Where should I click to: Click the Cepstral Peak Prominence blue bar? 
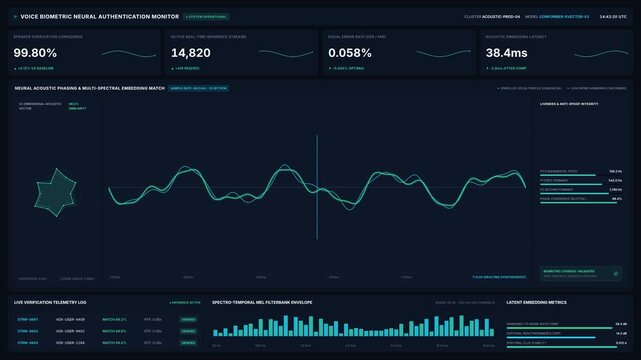point(551,338)
